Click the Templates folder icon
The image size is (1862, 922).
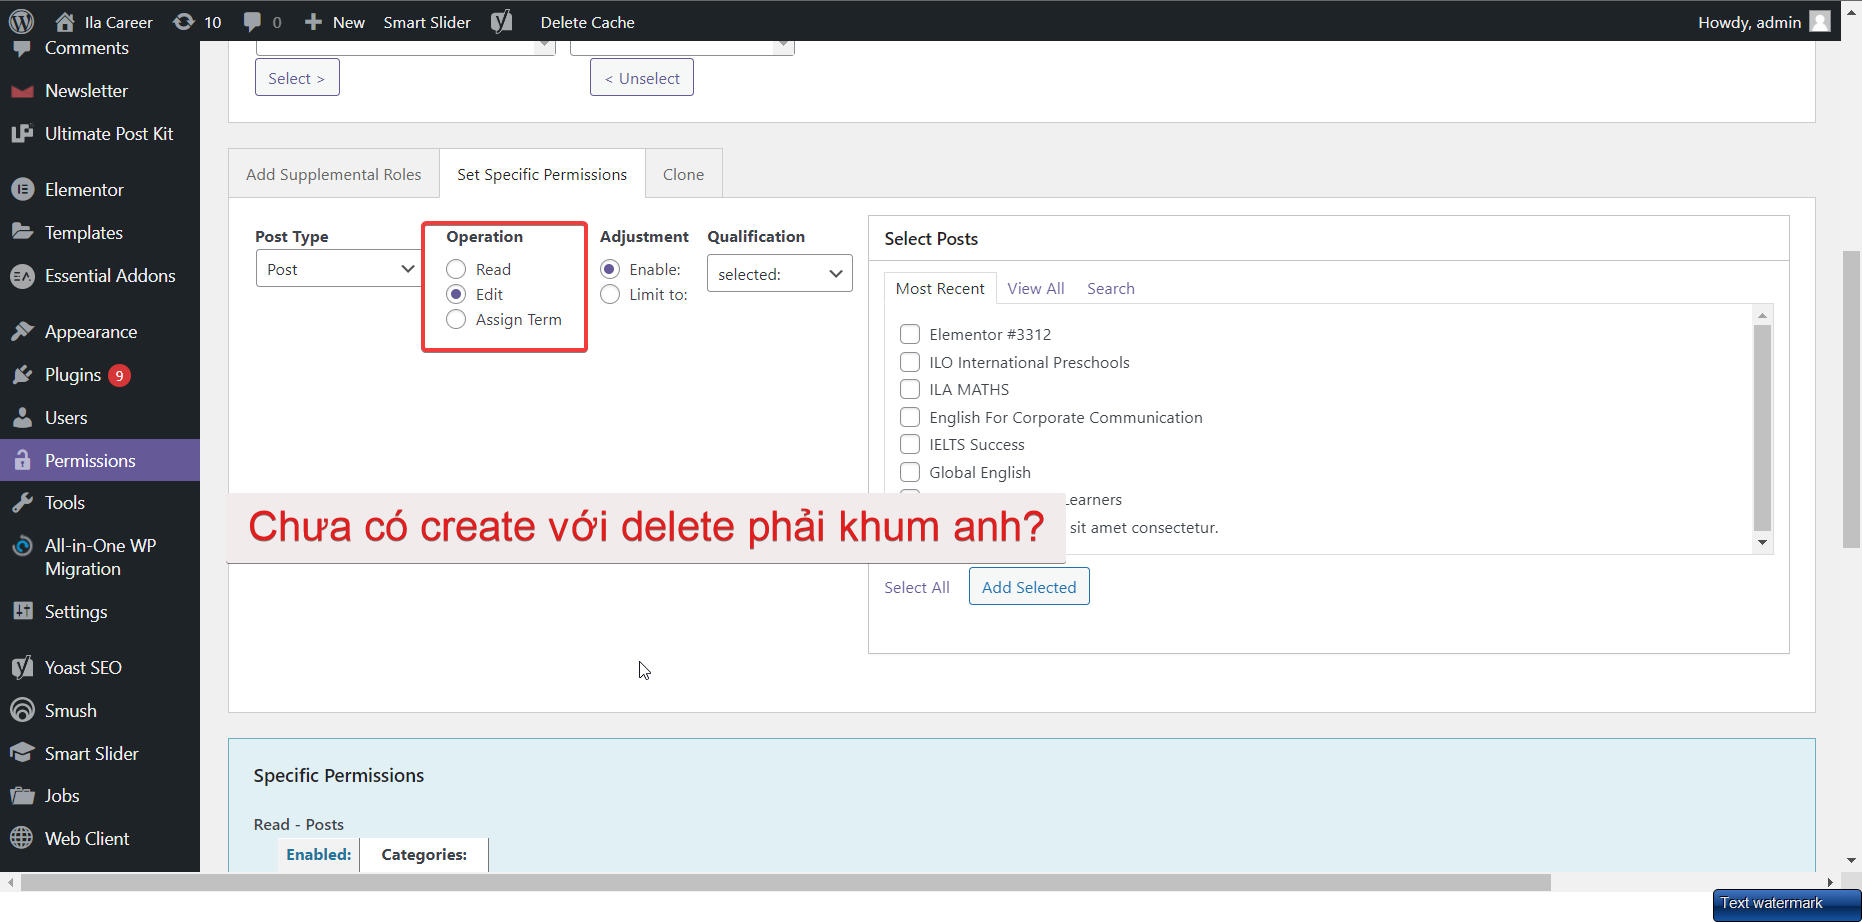tap(22, 232)
